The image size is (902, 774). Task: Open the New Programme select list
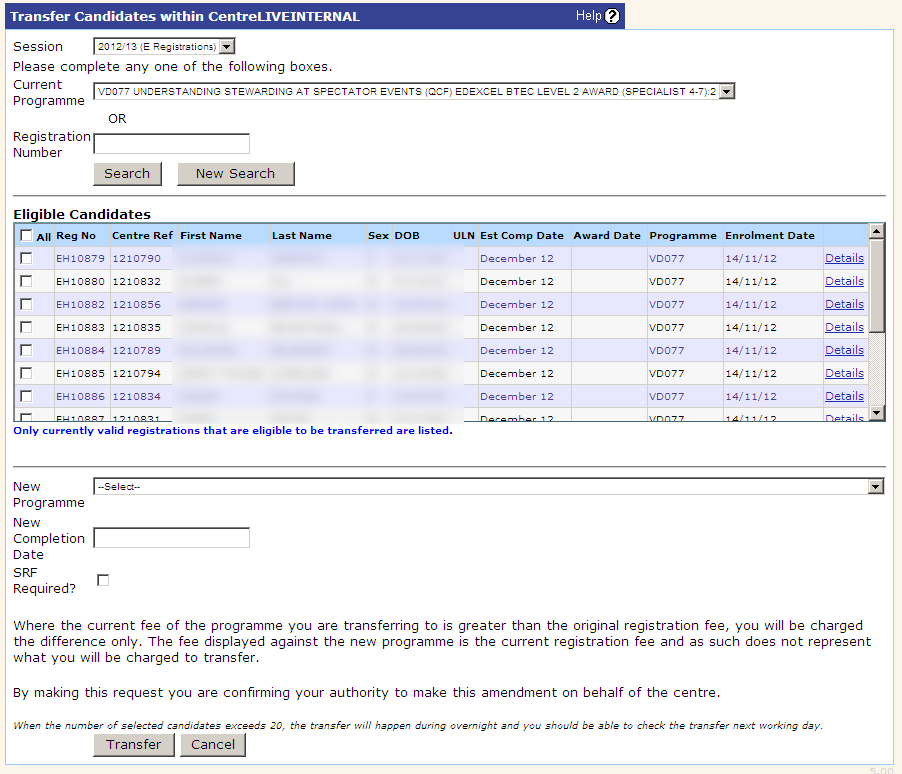[876, 487]
